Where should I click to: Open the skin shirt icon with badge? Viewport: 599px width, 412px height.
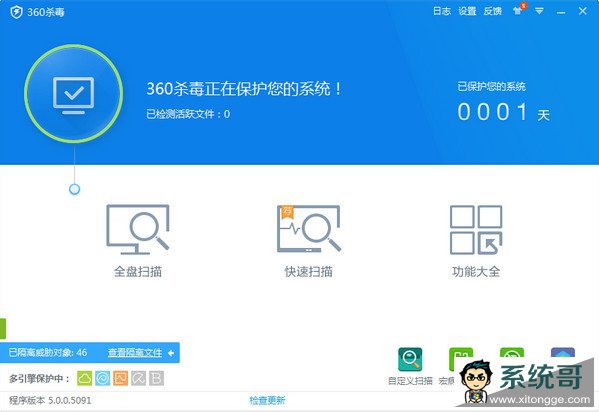coord(519,10)
